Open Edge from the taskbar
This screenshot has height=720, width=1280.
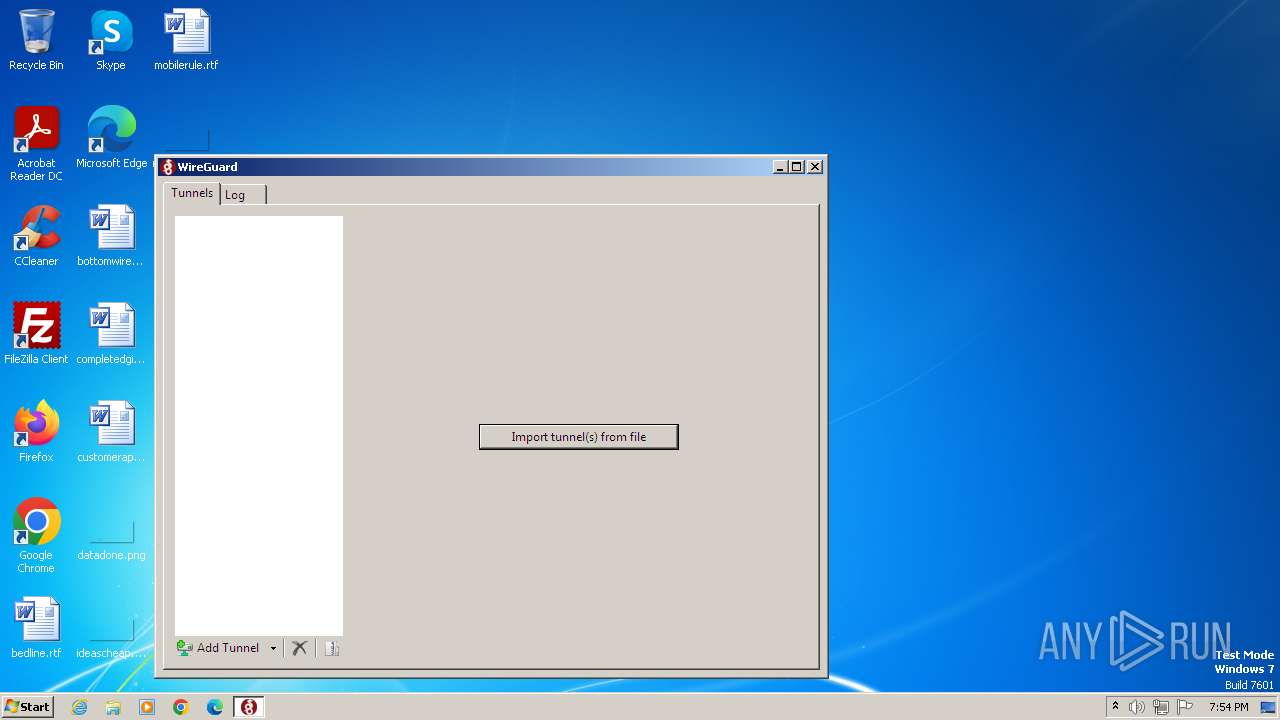[x=215, y=707]
